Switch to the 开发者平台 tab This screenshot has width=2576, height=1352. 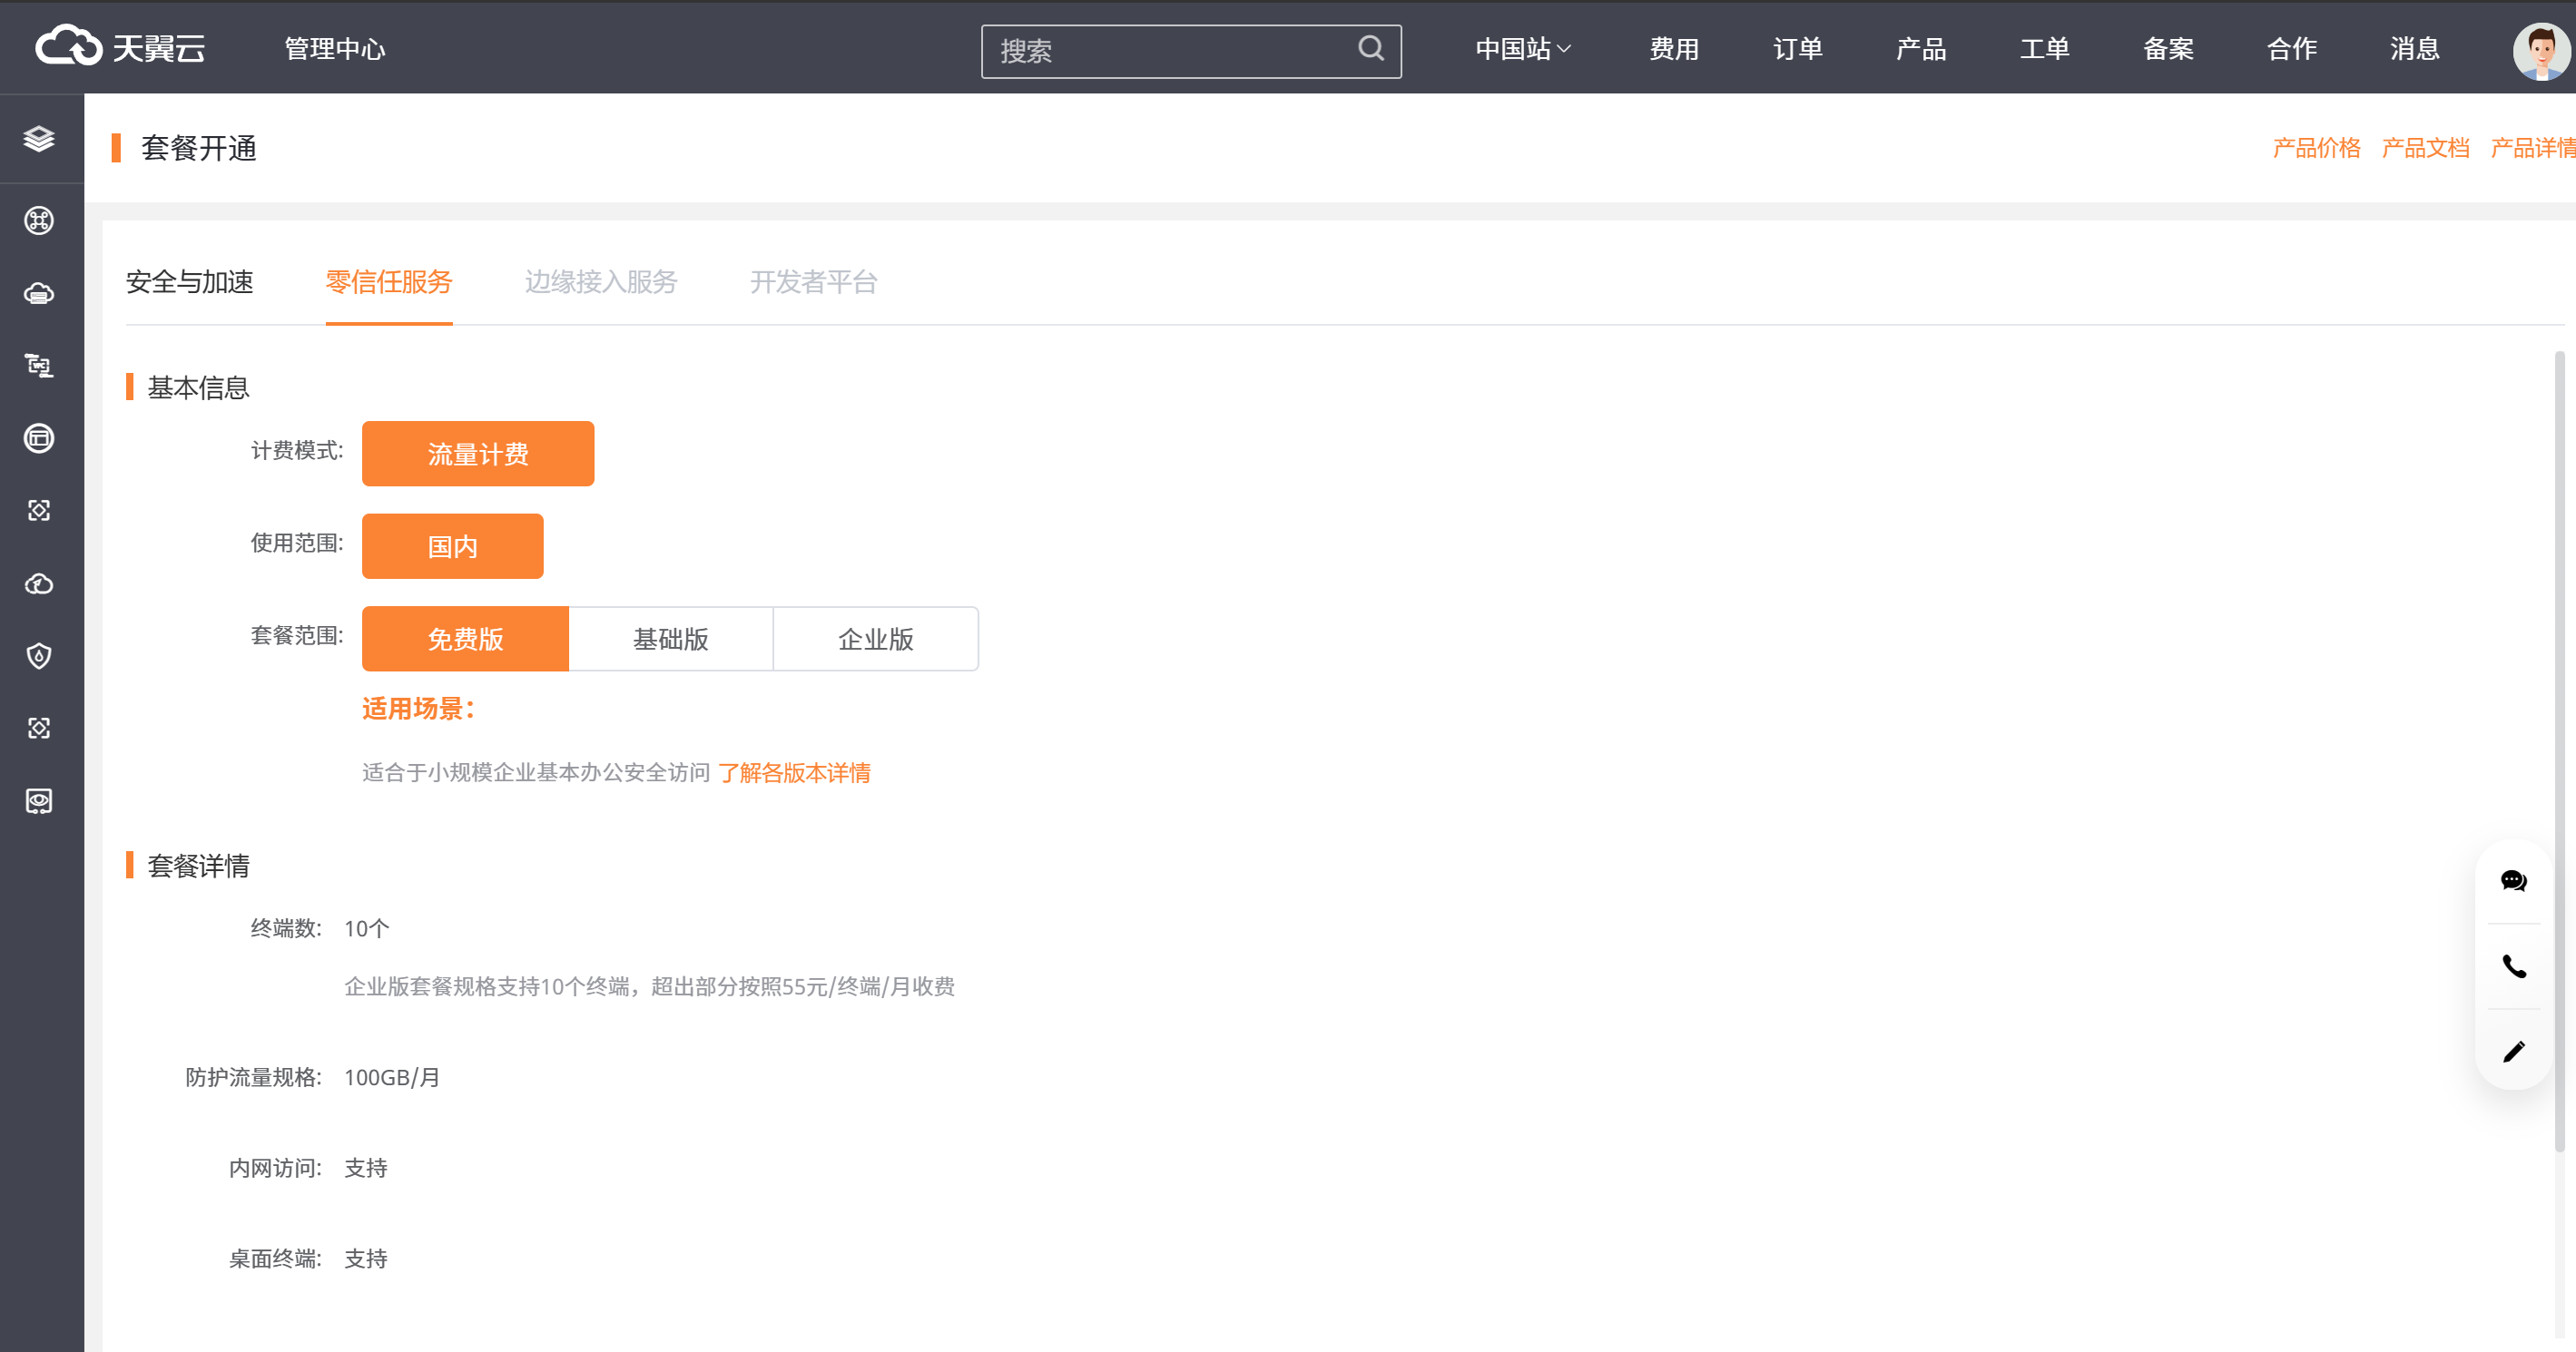[814, 282]
